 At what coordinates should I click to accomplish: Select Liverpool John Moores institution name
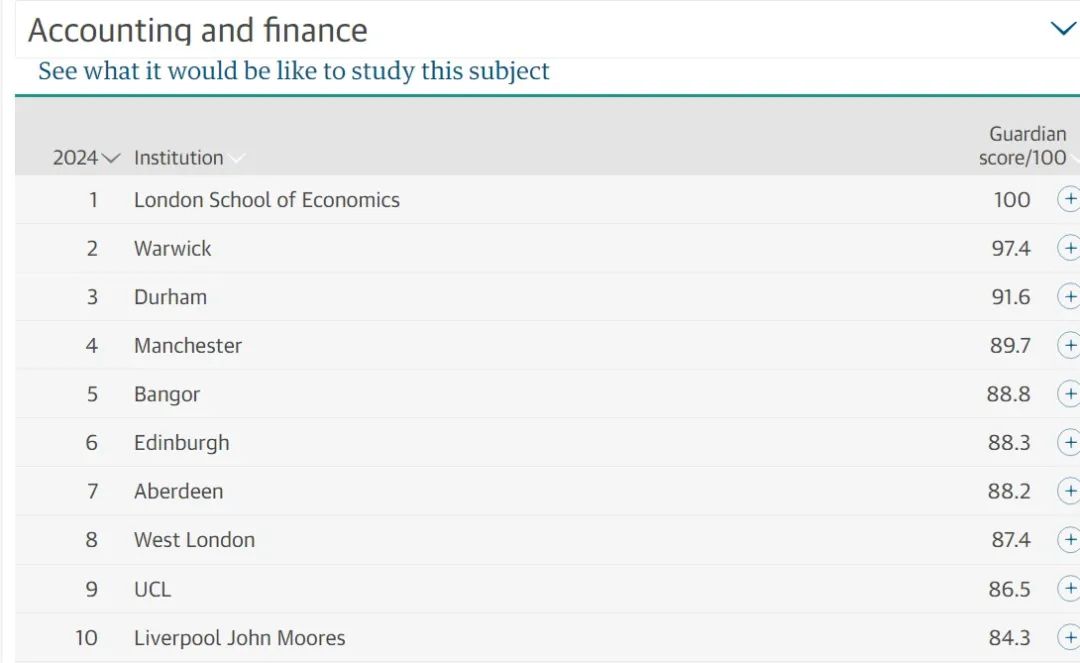tap(240, 638)
